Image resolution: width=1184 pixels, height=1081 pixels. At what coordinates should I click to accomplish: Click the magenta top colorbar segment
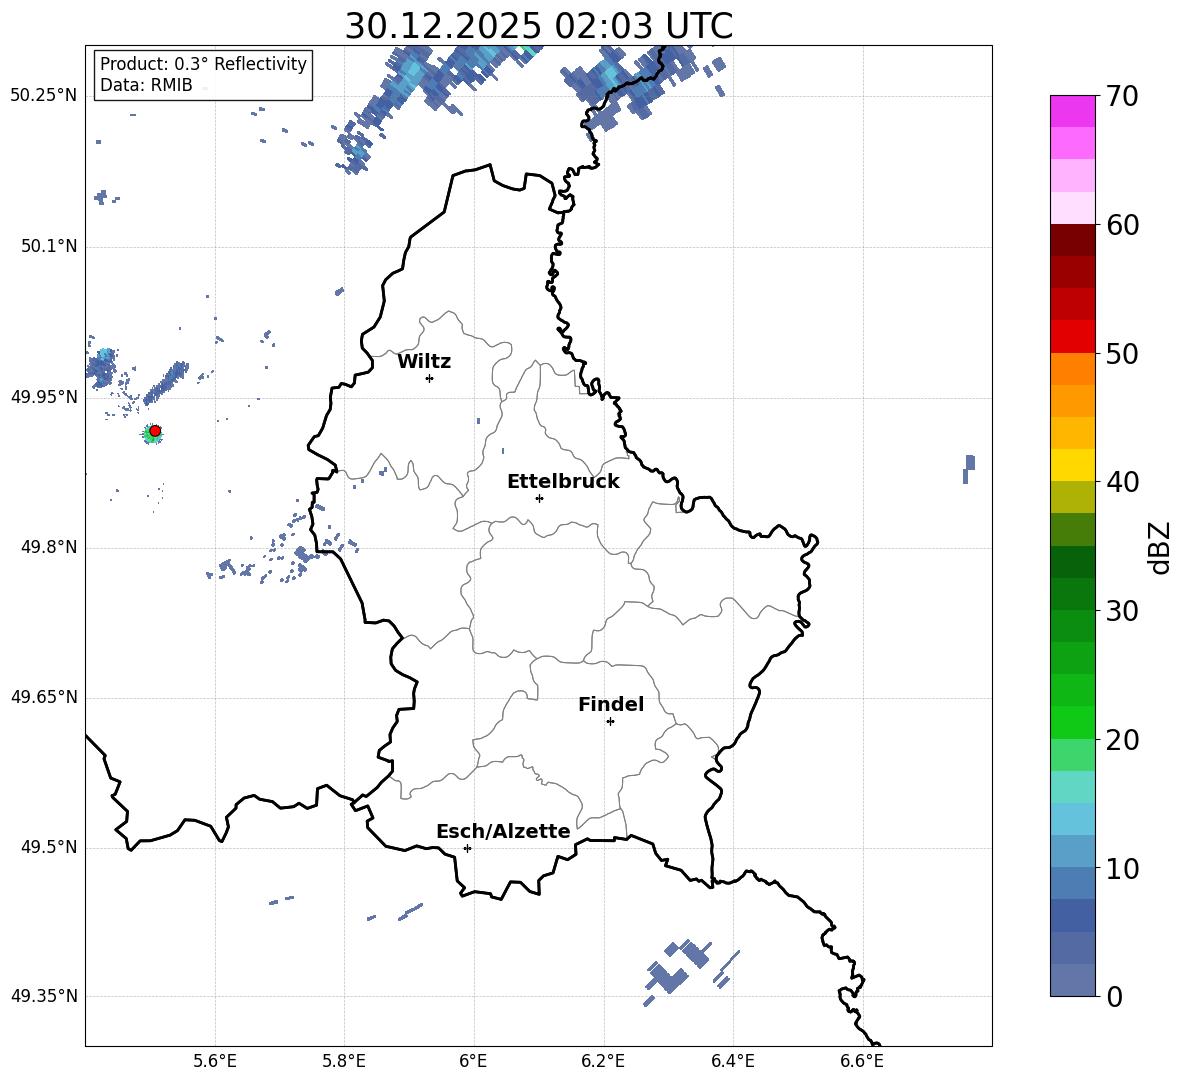coord(1073,112)
